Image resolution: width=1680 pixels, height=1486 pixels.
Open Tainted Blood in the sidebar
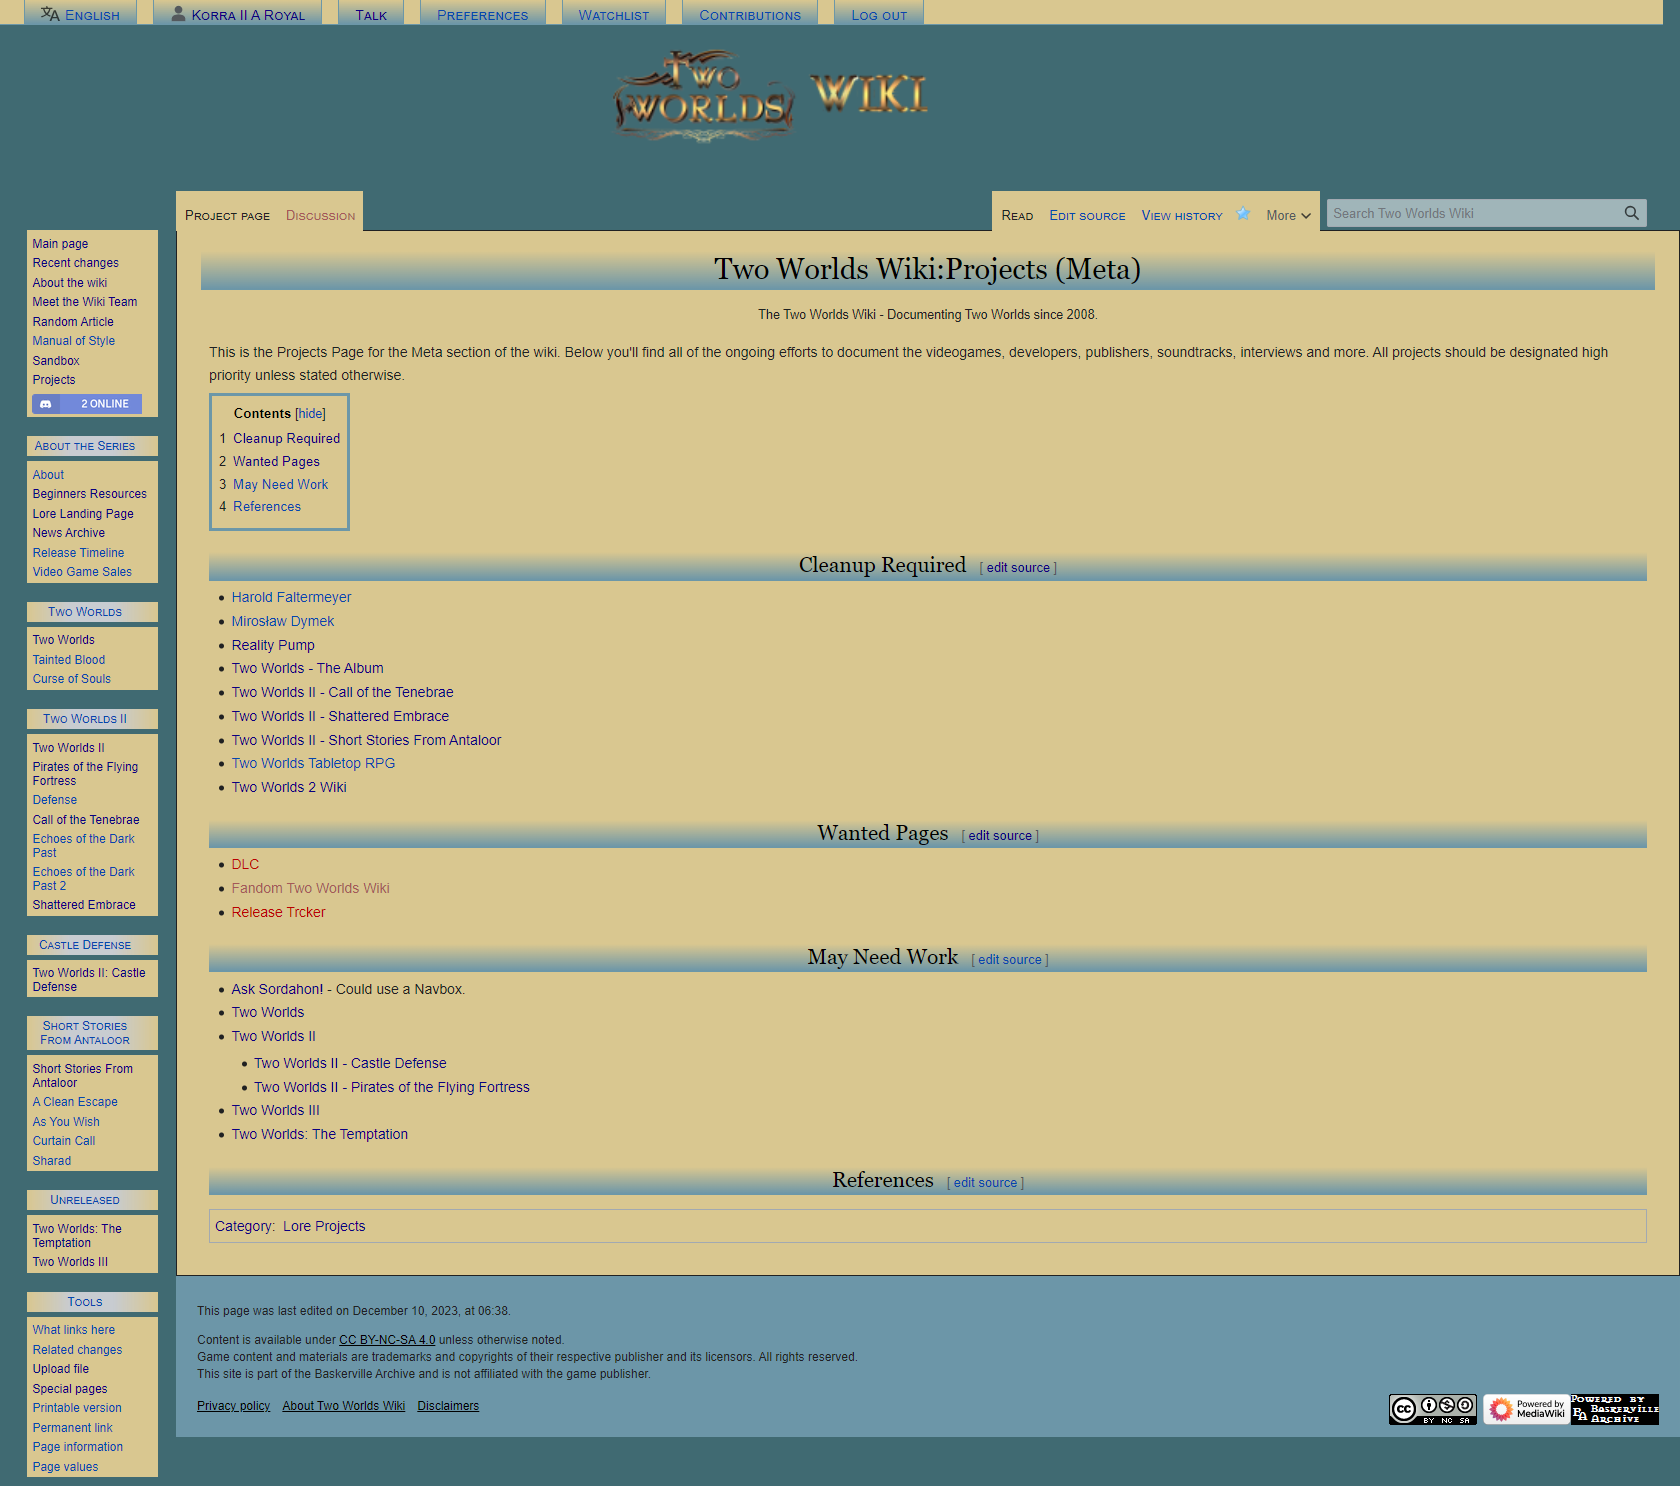point(68,660)
